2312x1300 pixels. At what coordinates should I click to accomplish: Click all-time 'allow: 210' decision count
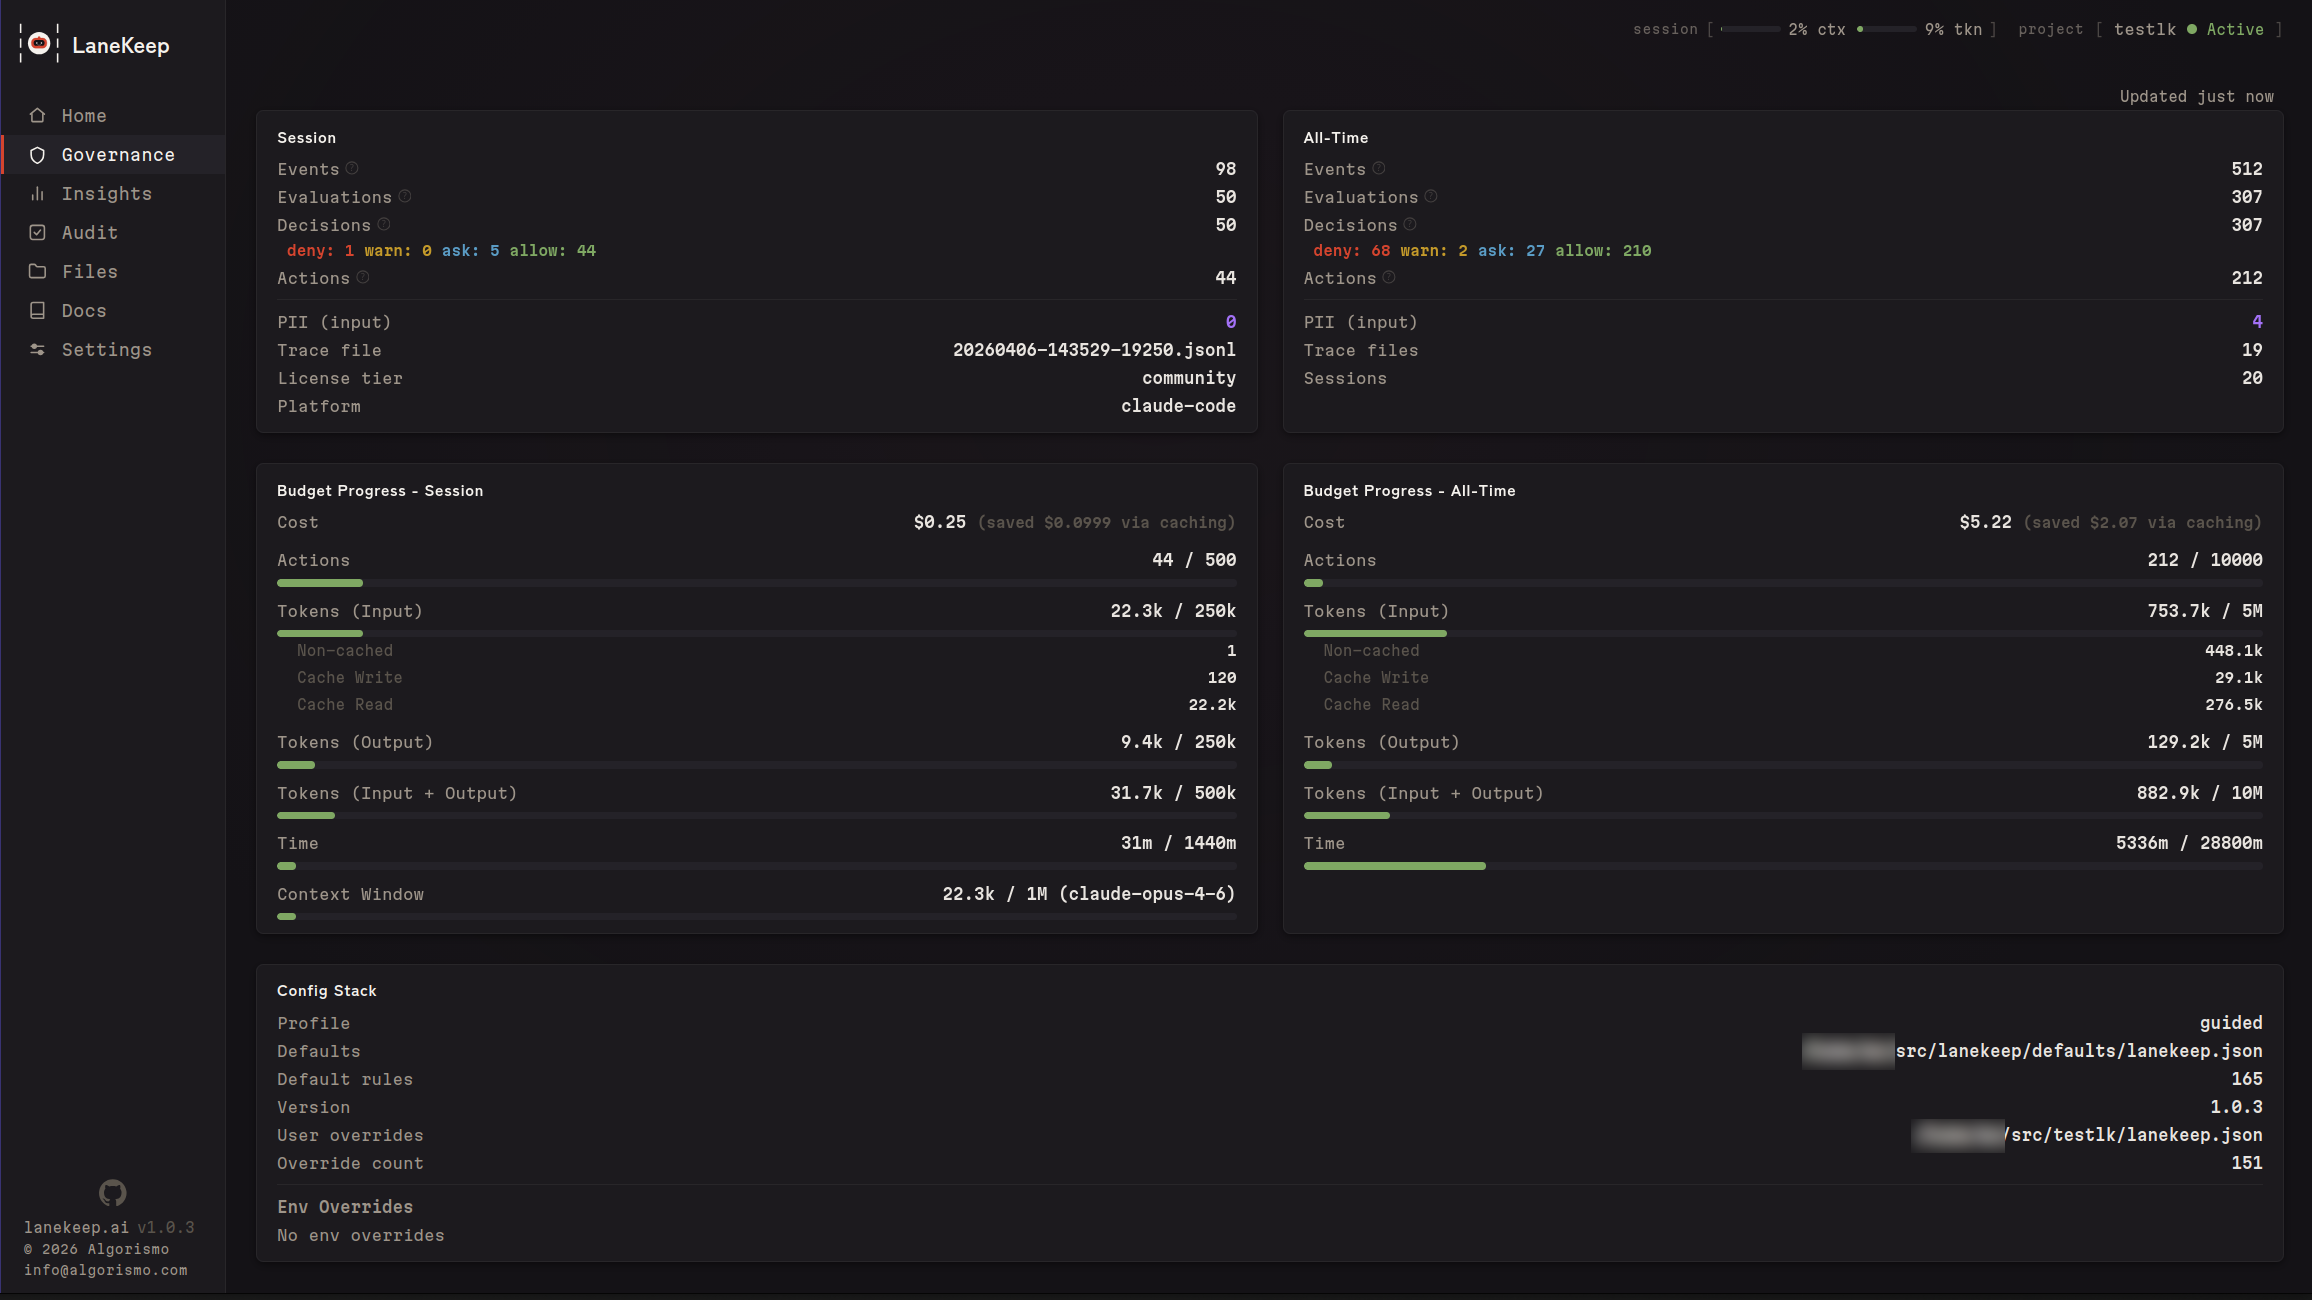coord(1603,251)
